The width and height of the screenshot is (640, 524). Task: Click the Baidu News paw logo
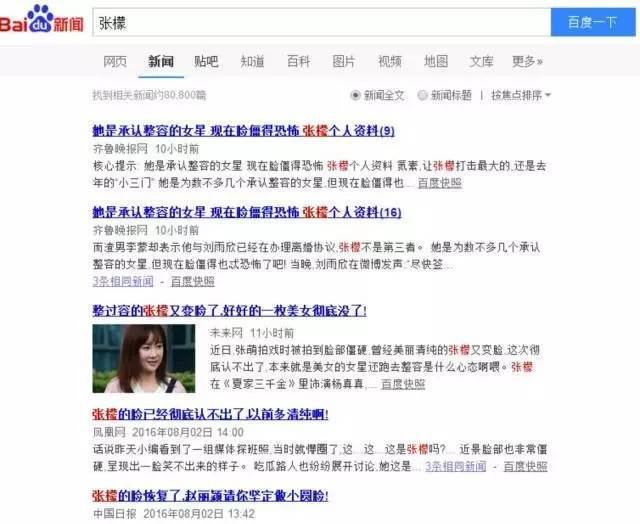[41, 19]
